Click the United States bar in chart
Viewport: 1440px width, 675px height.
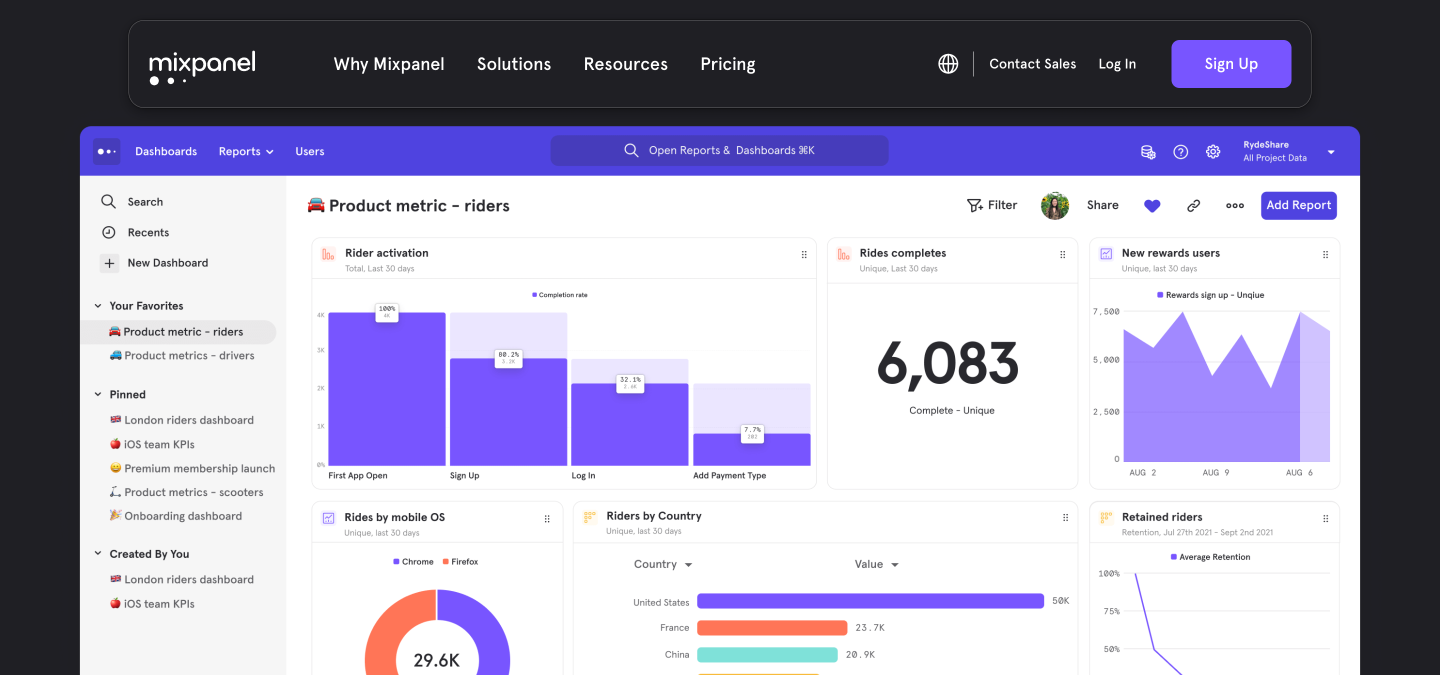pos(870,601)
